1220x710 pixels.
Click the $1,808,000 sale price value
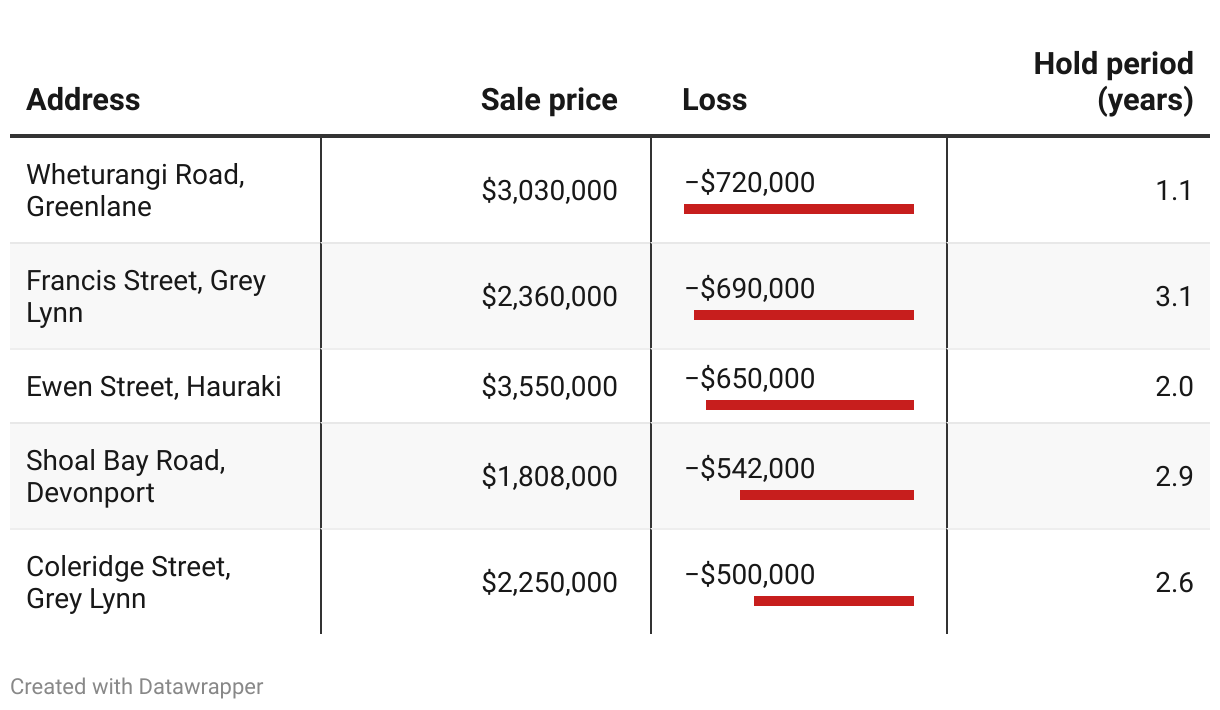tap(549, 476)
